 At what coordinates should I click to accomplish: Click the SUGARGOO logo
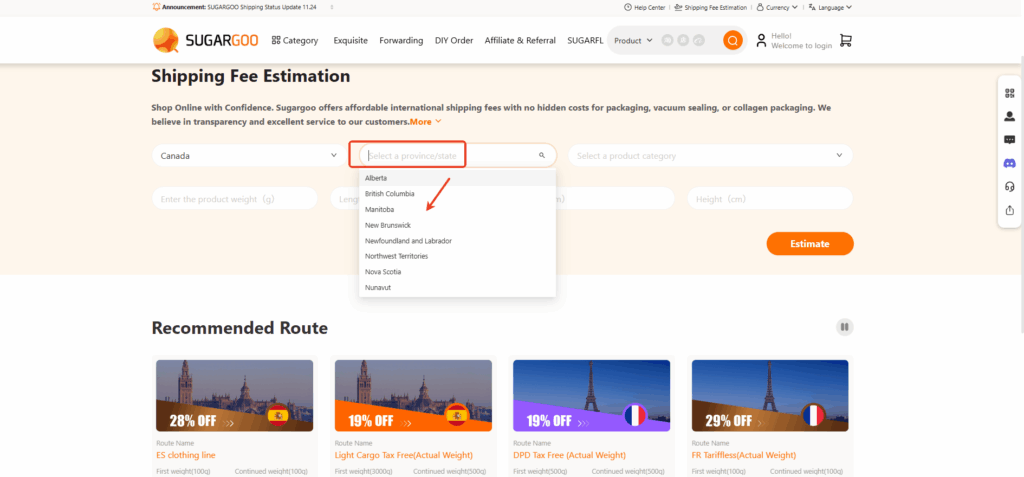206,41
